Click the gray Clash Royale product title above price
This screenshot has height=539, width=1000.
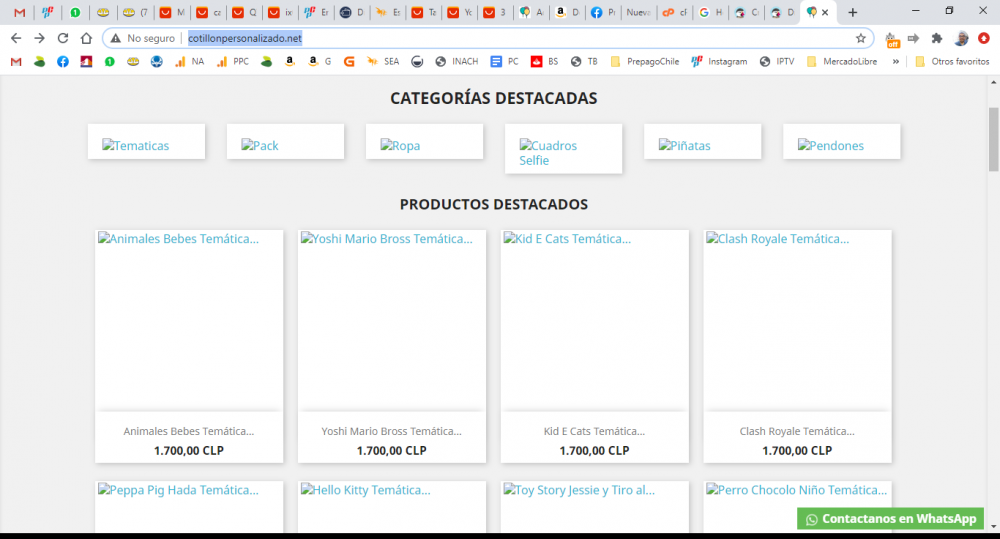tap(797, 431)
